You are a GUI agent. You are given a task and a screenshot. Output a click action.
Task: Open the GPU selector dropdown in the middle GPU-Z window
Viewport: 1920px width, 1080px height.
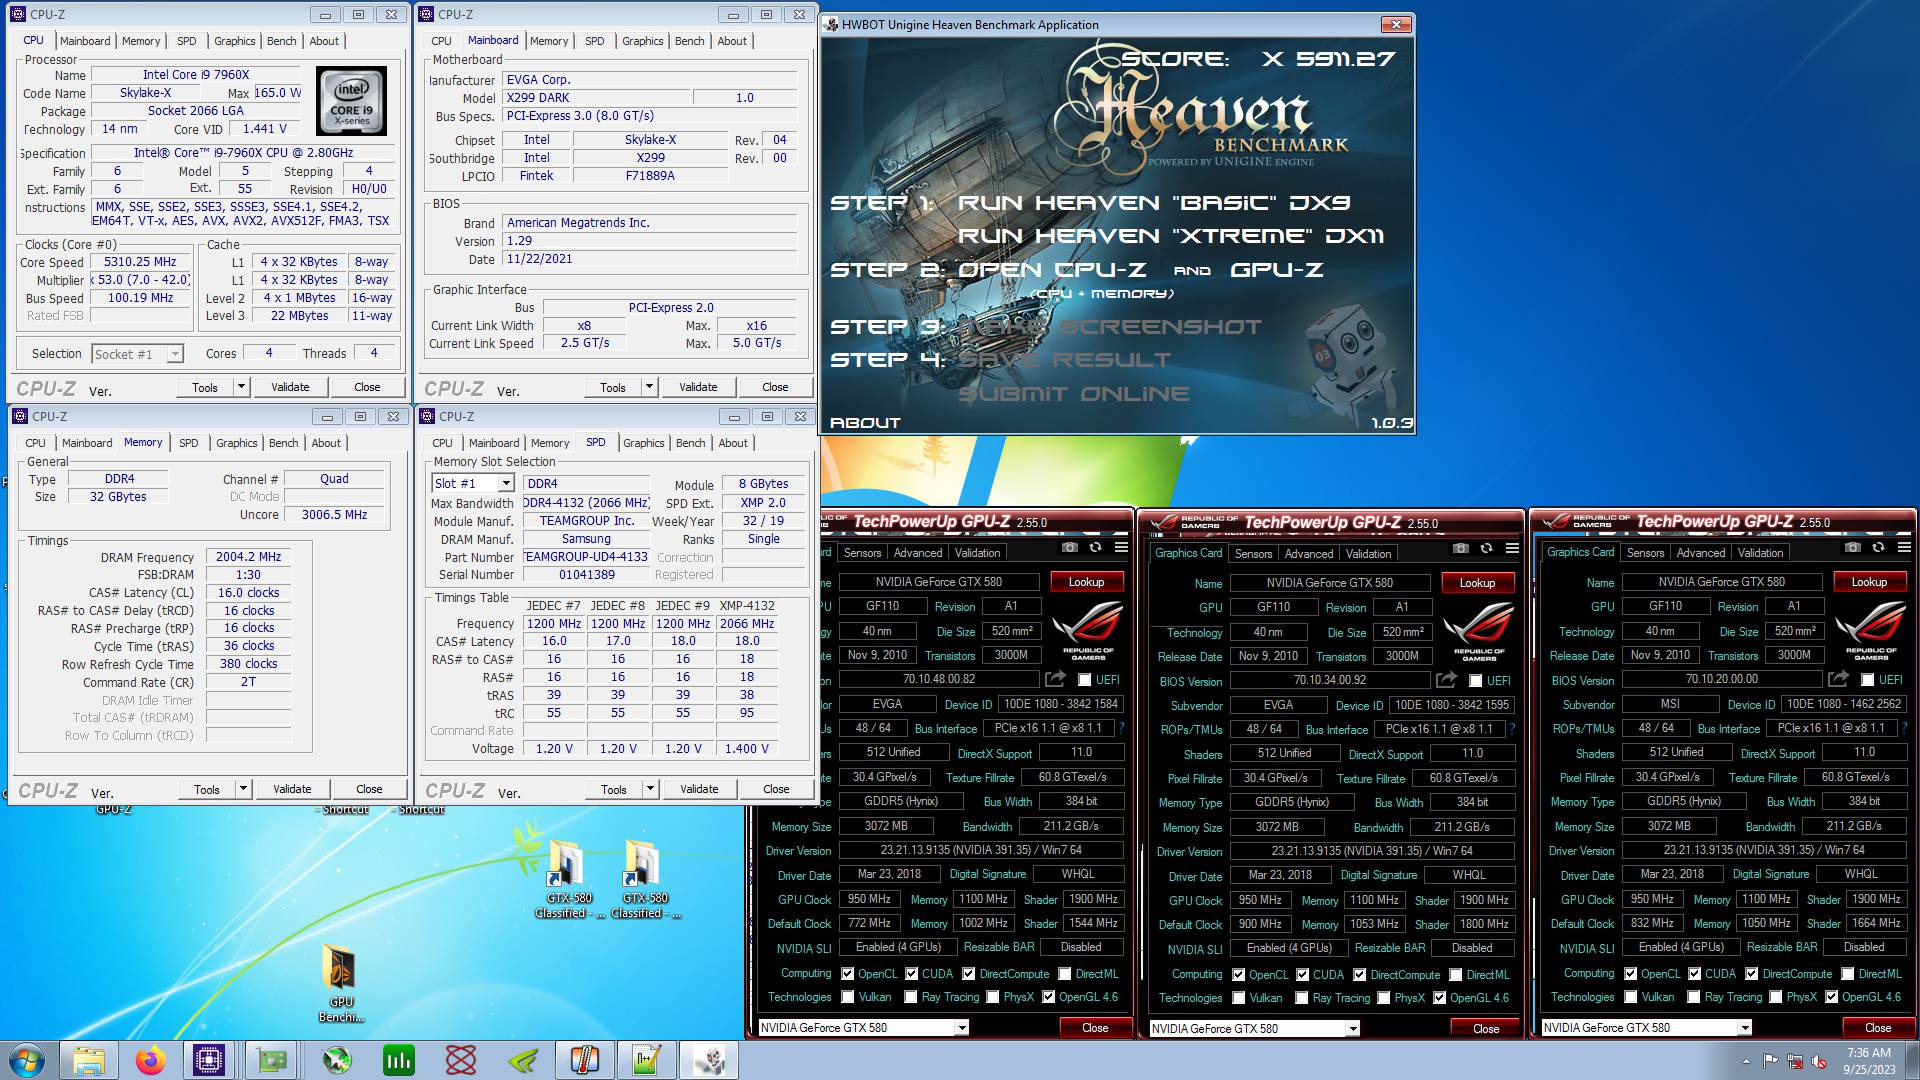(1353, 1028)
